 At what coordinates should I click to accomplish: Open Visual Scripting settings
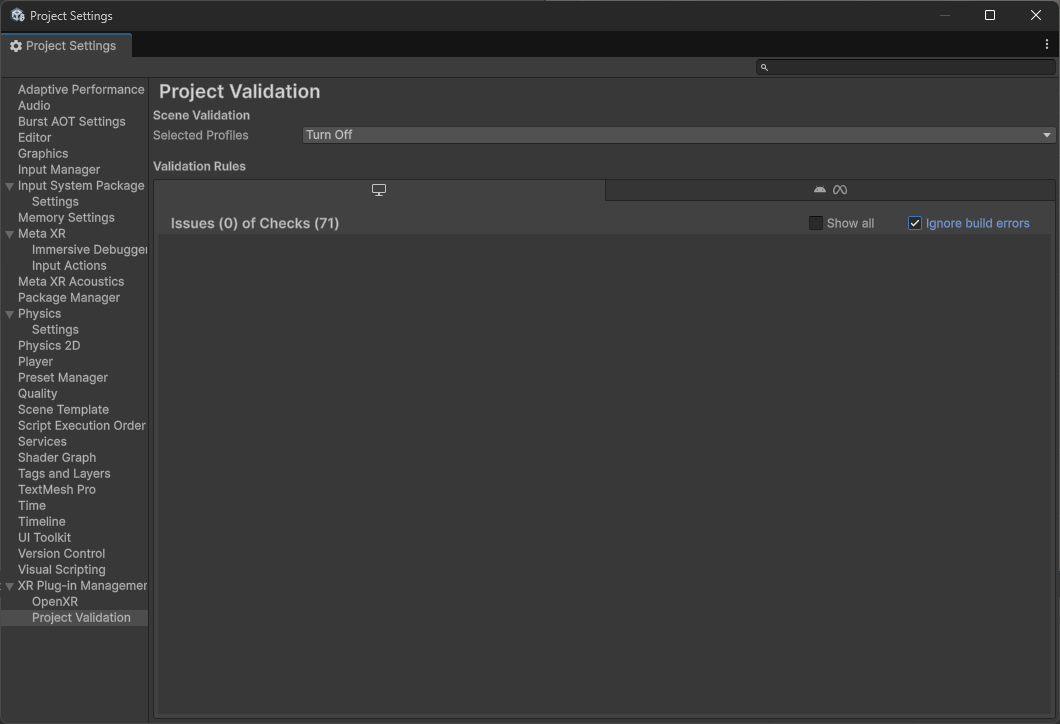click(62, 570)
